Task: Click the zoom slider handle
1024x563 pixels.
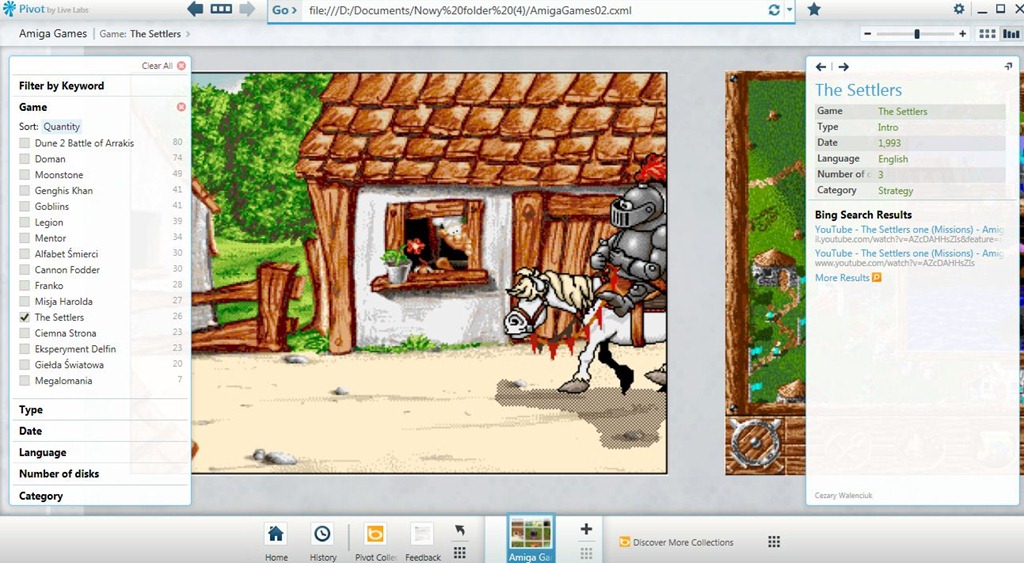Action: point(917,34)
